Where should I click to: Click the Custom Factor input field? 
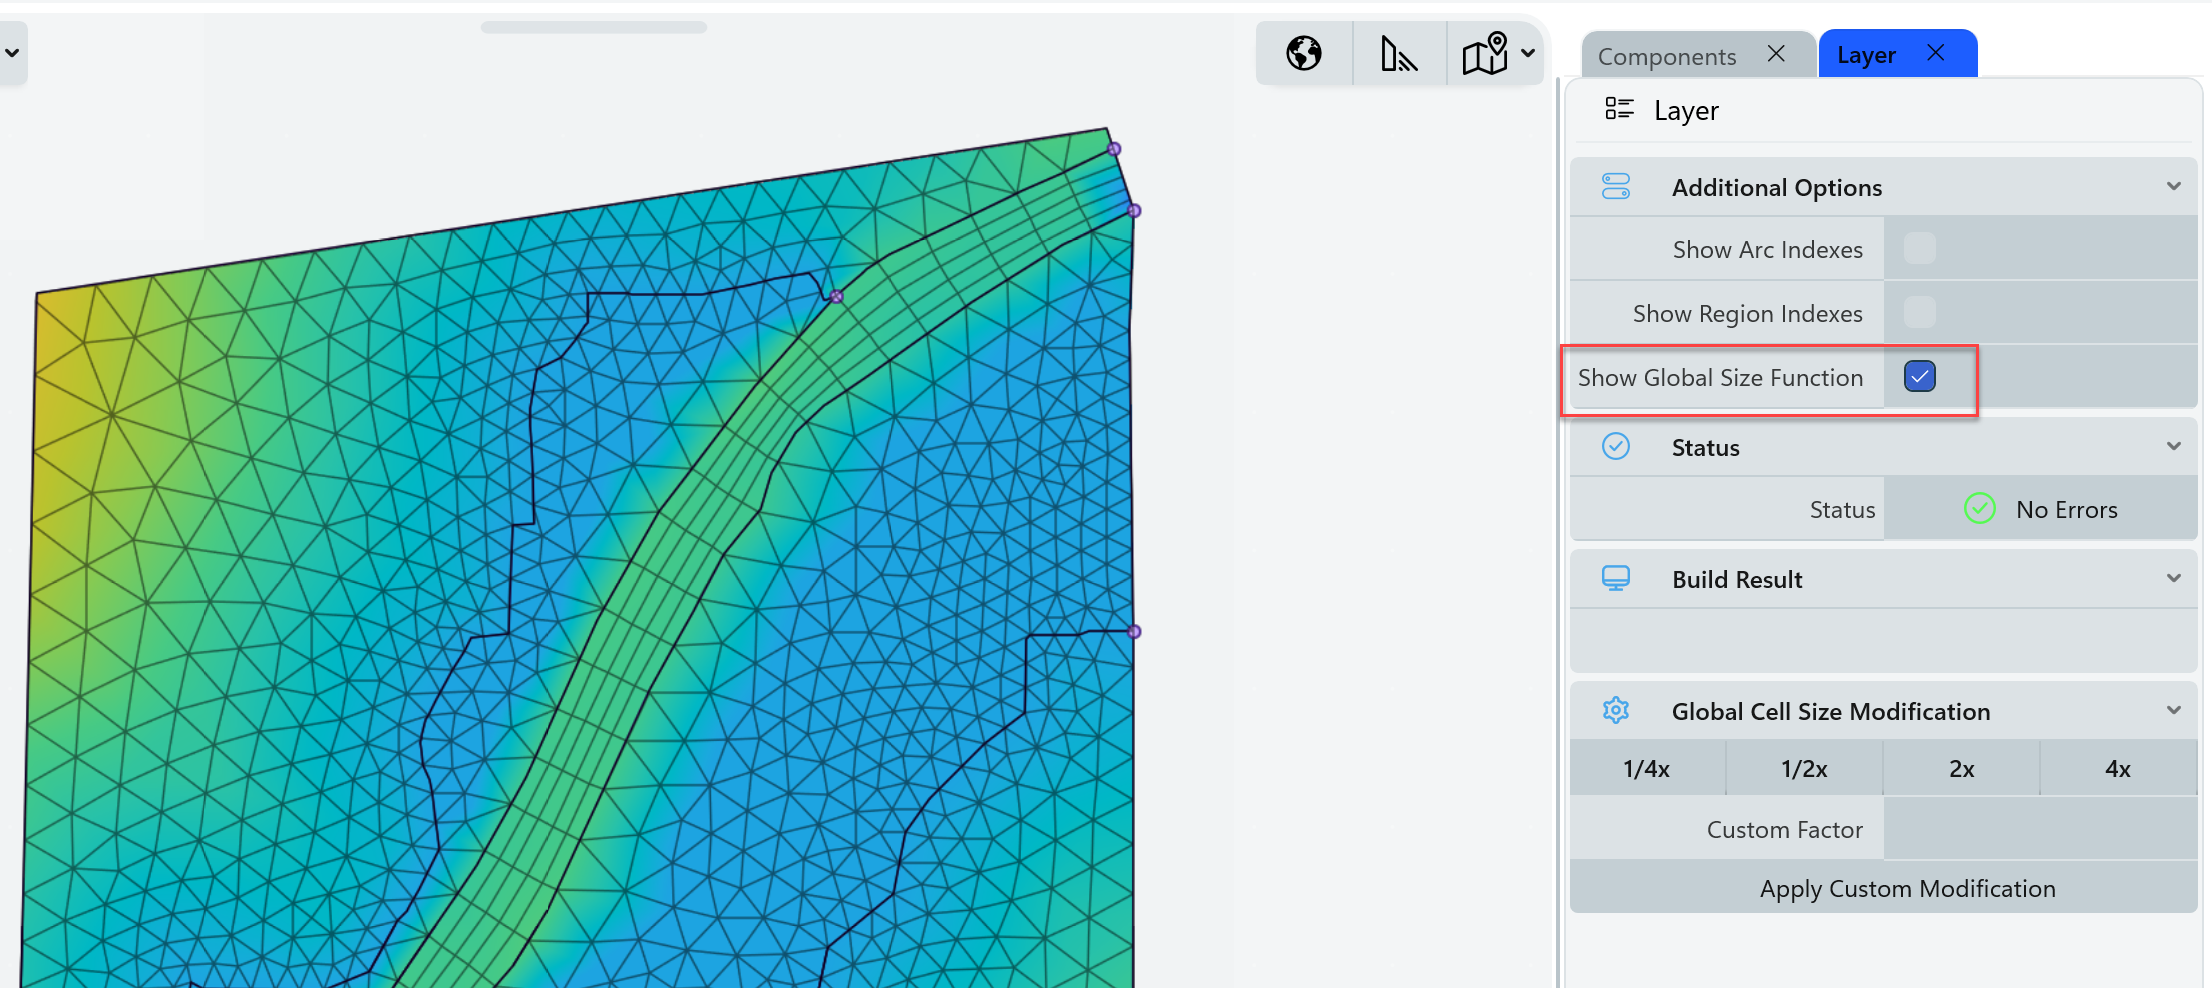coord(2040,829)
